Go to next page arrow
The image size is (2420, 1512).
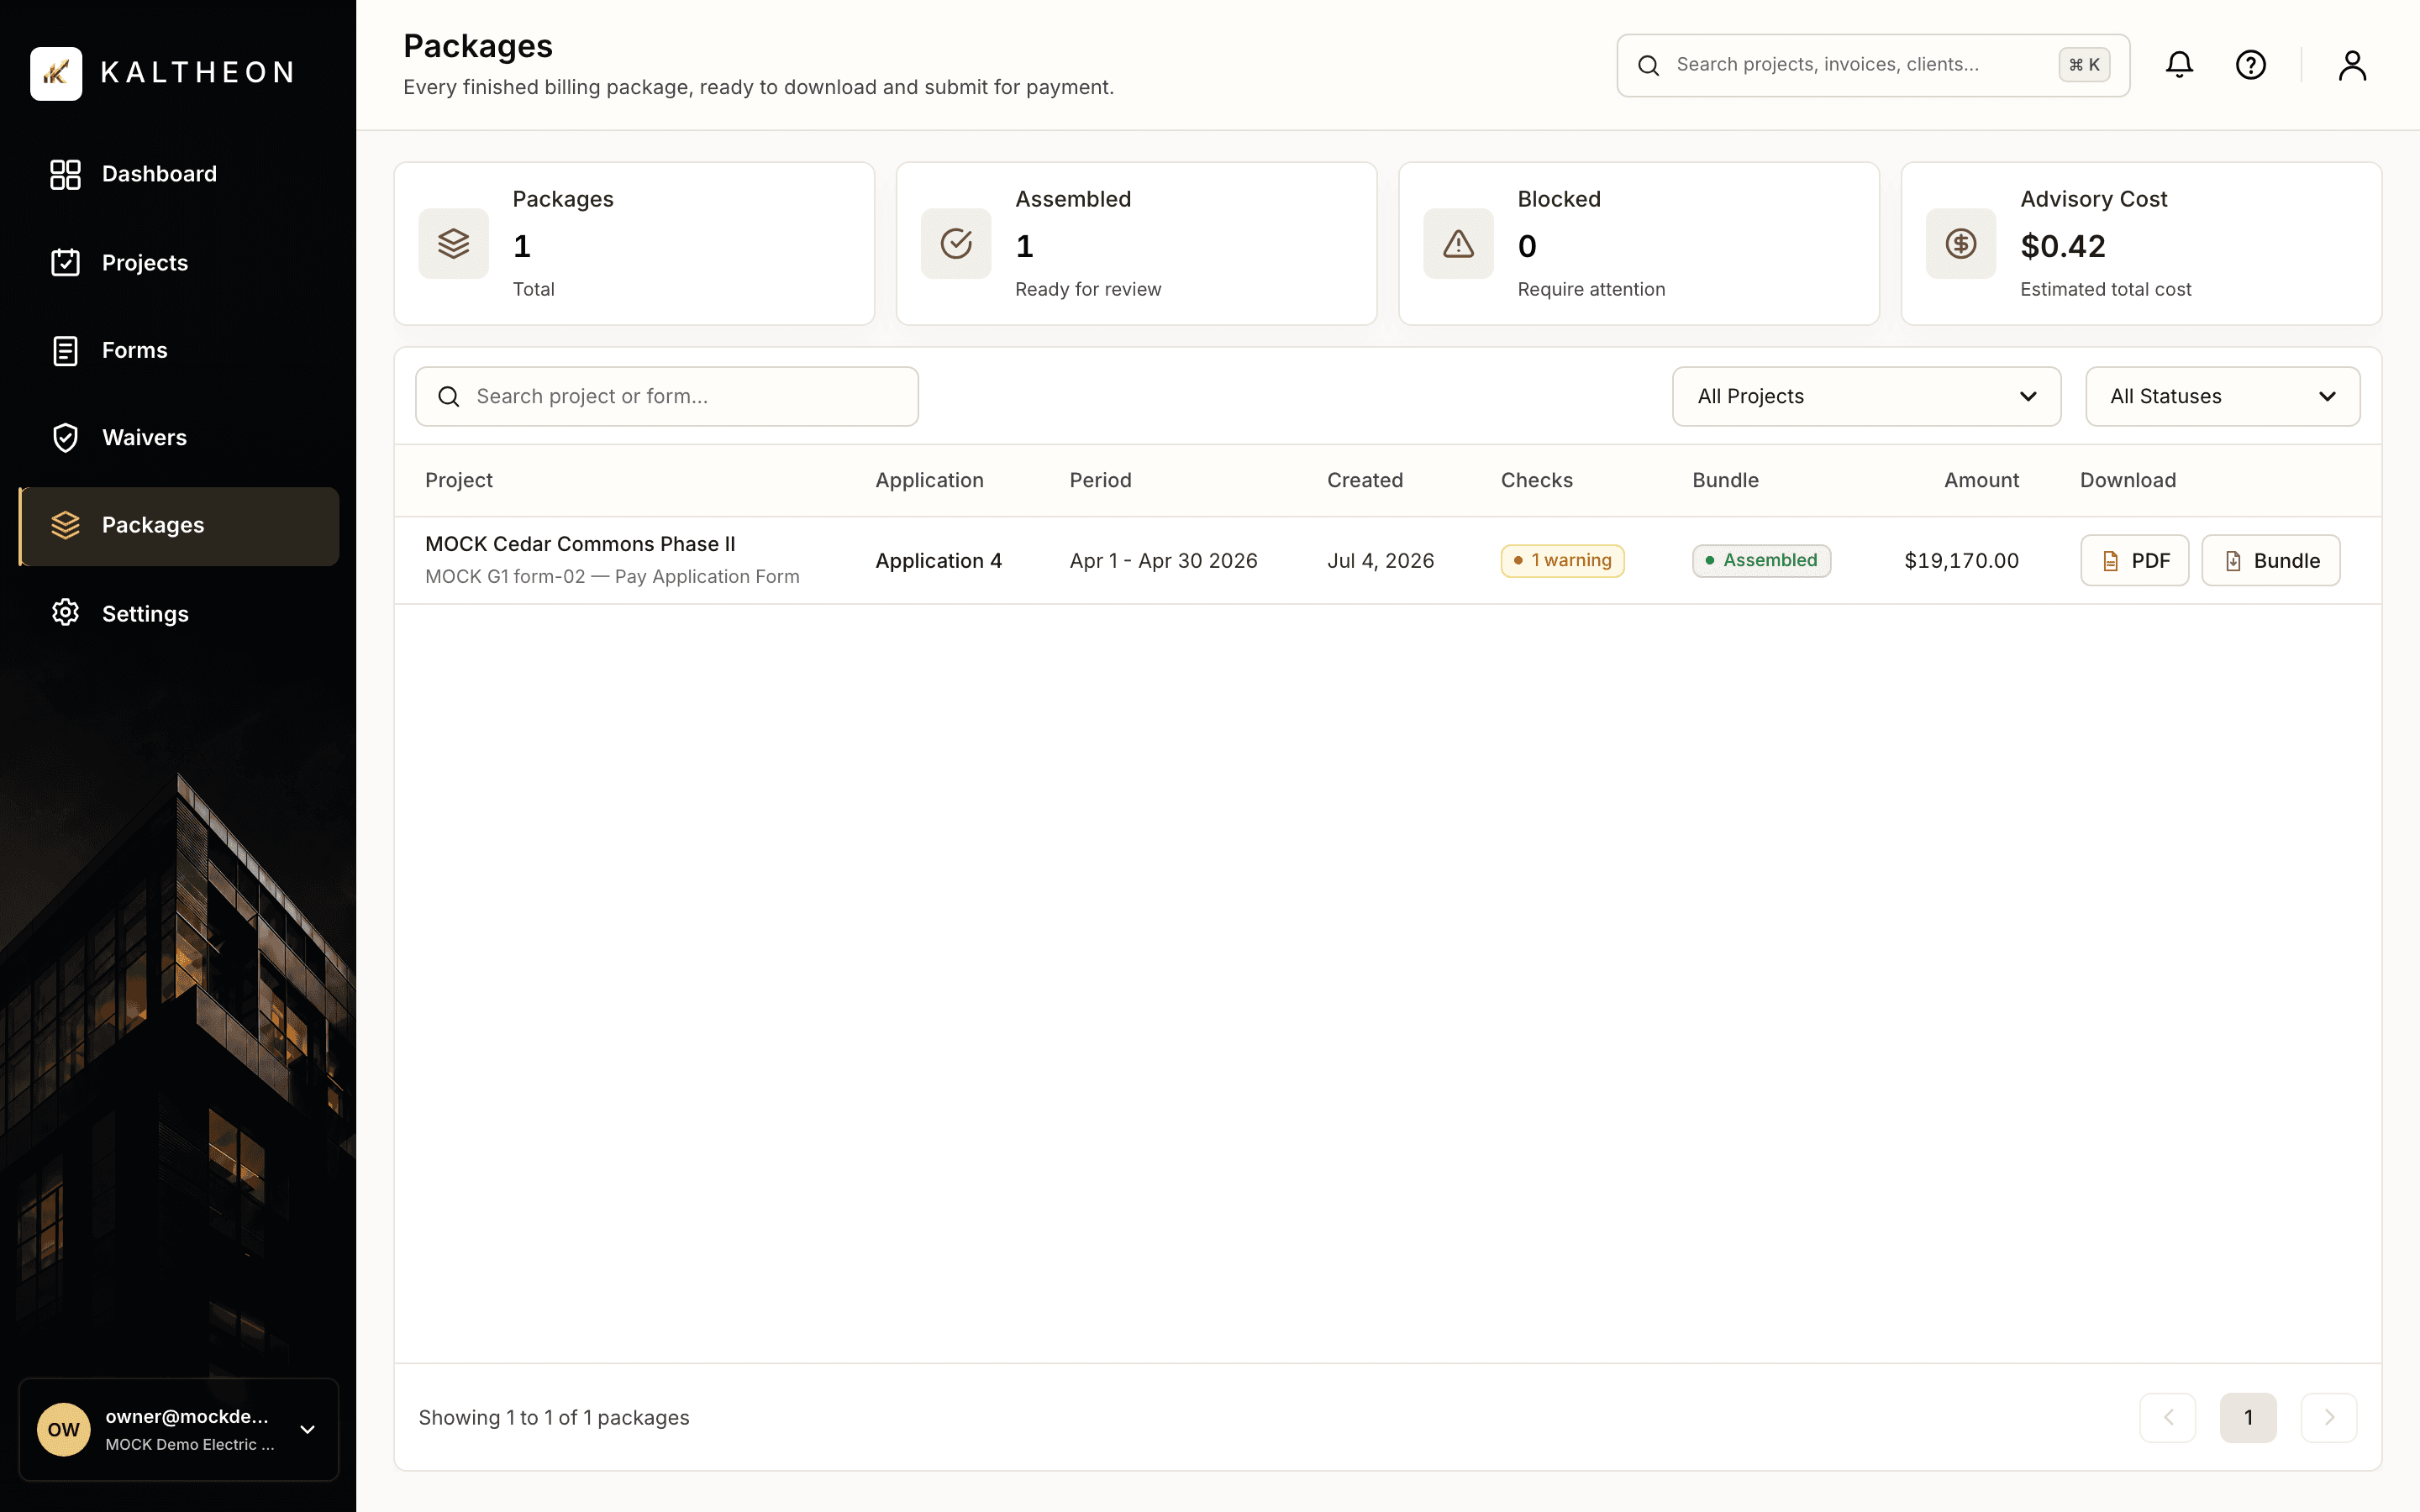coord(2328,1417)
